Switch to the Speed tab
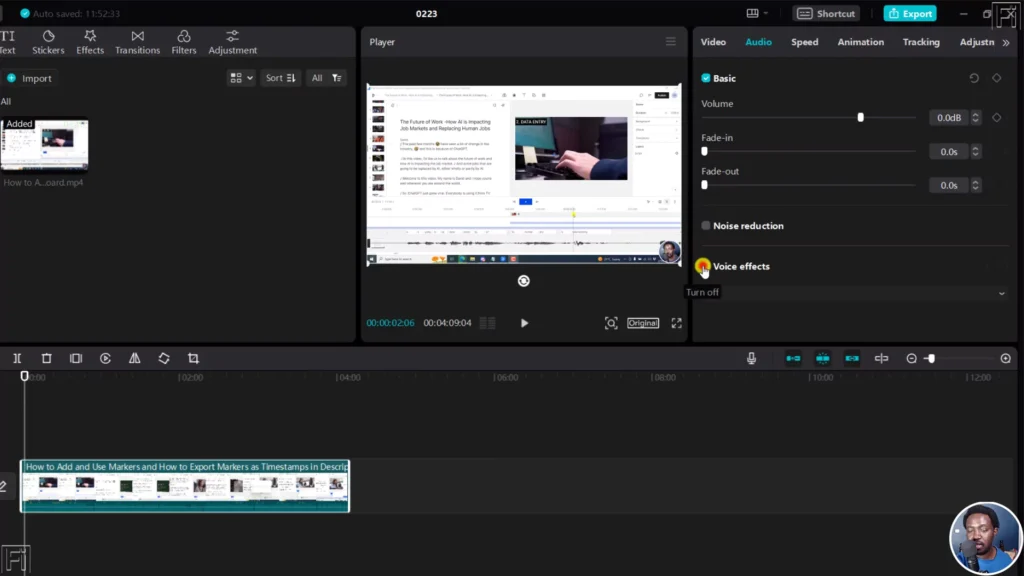The image size is (1024, 576). click(x=805, y=42)
